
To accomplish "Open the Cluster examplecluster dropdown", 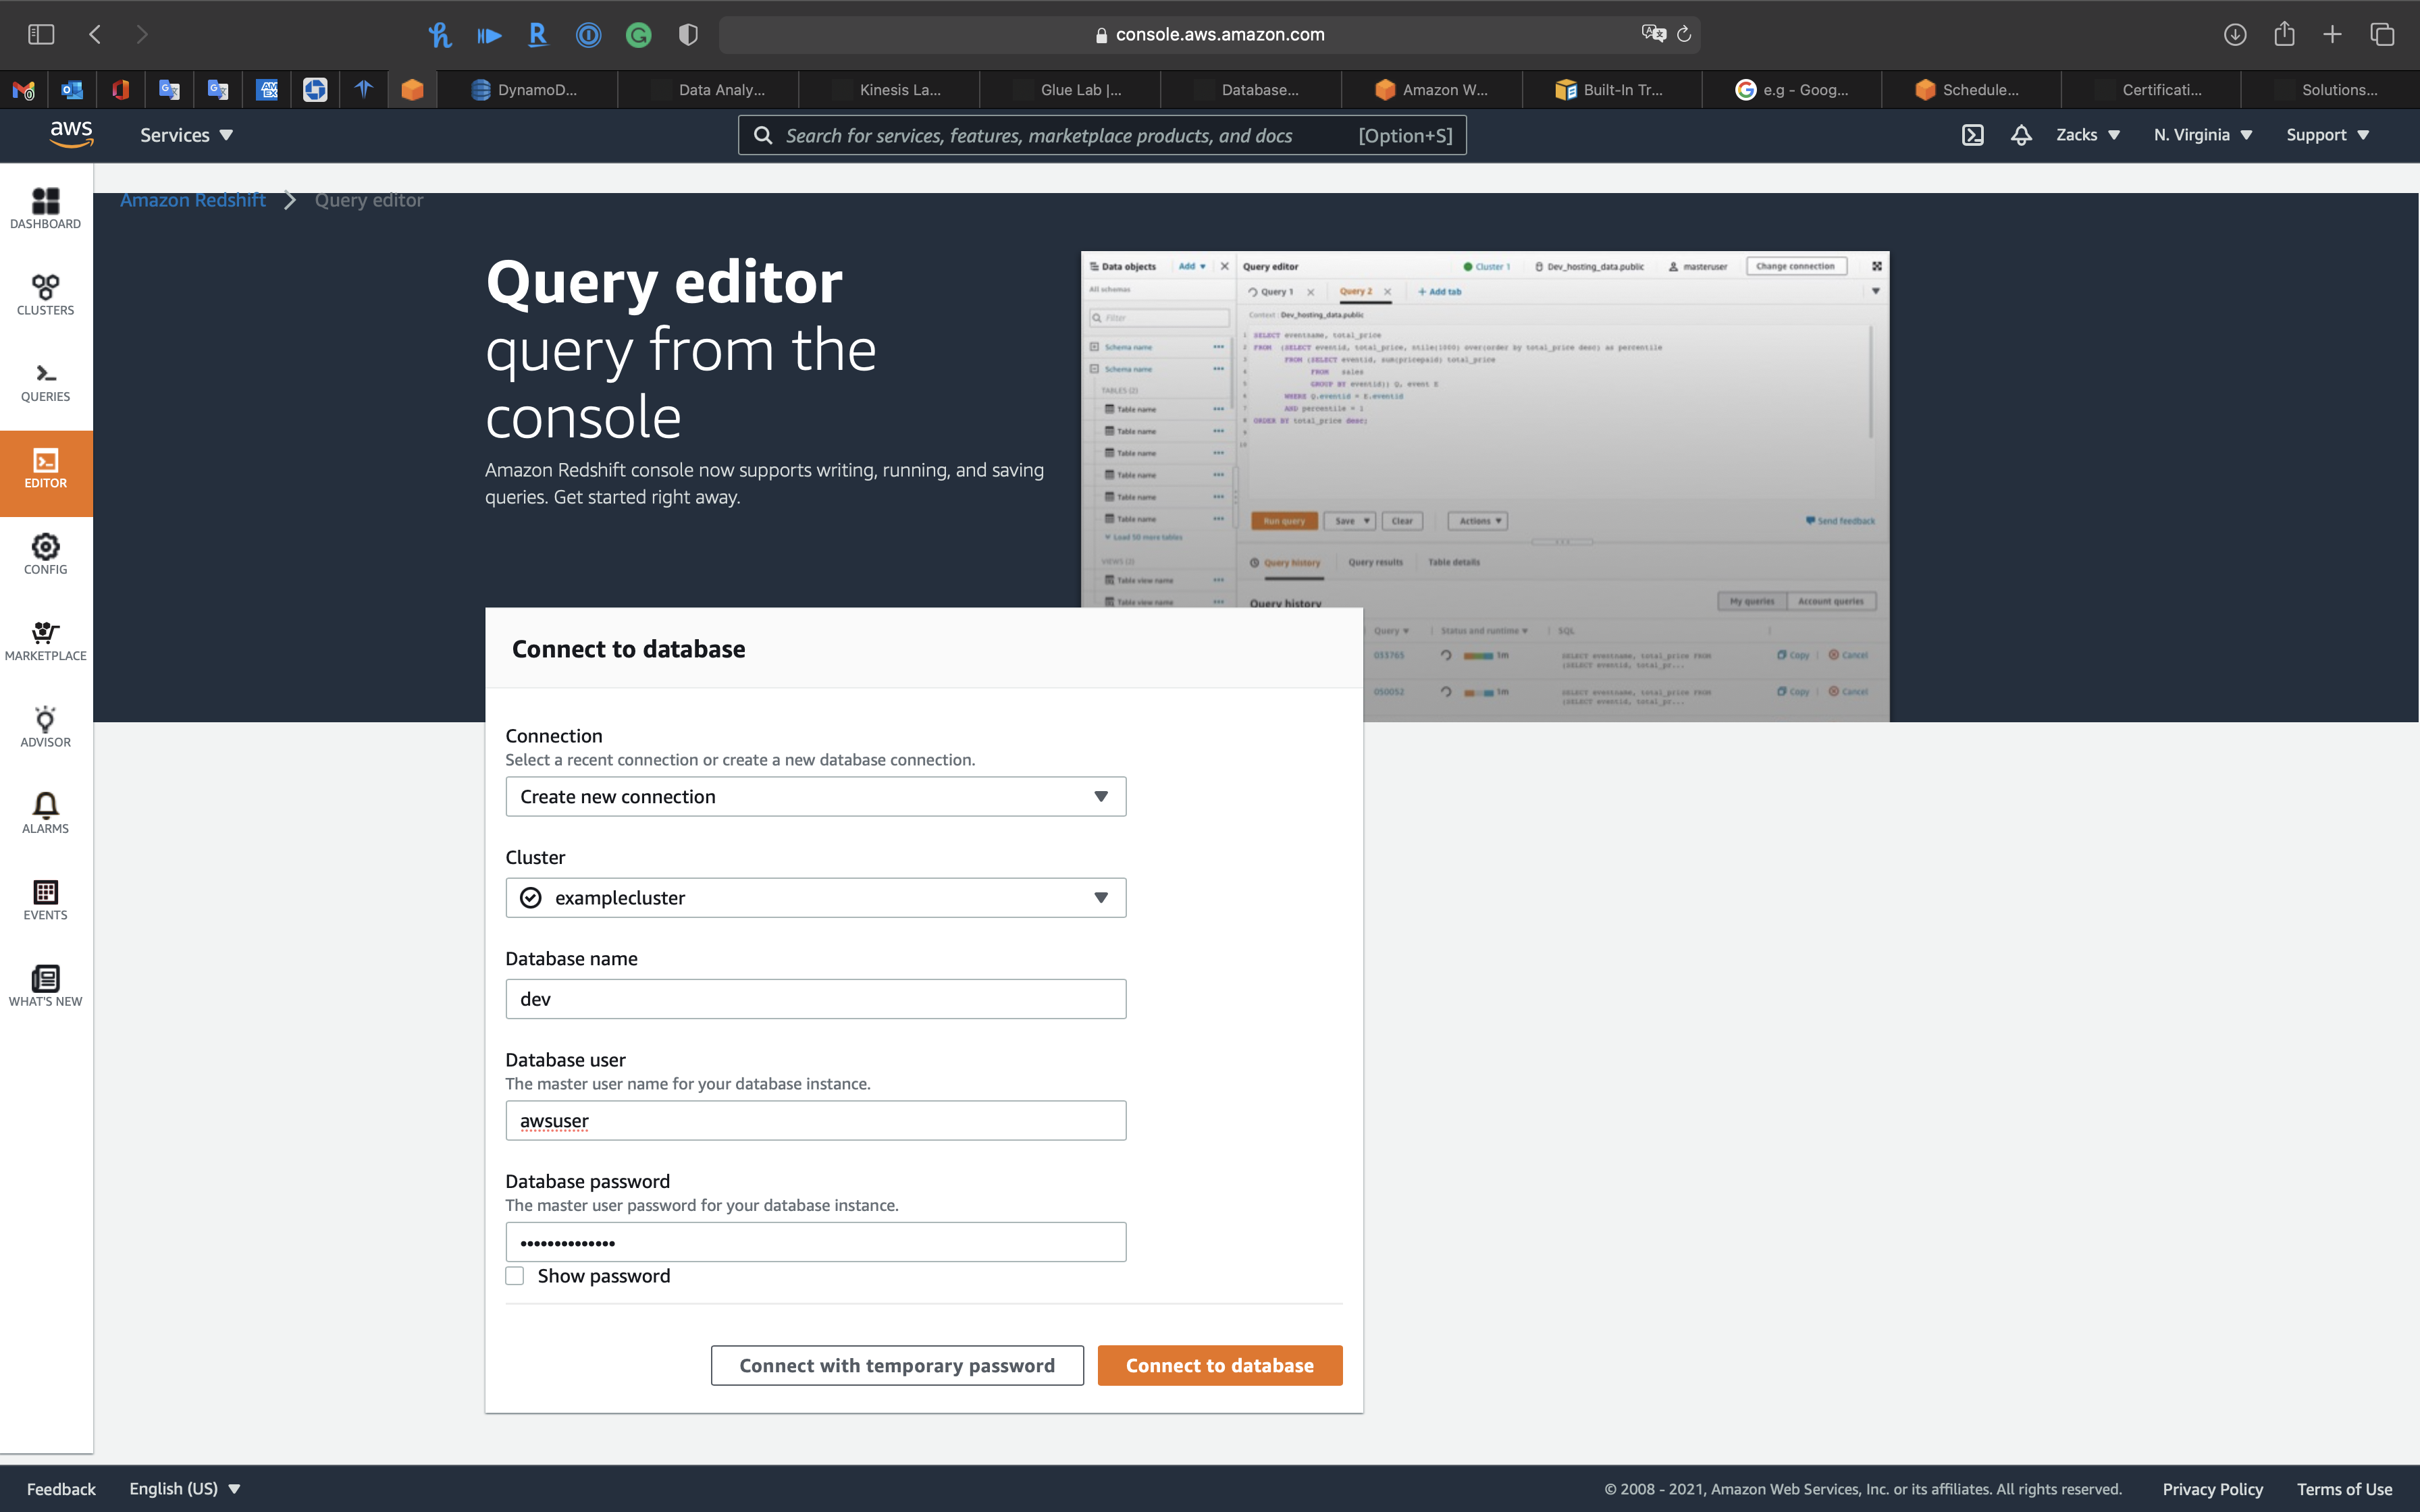I will tap(815, 898).
